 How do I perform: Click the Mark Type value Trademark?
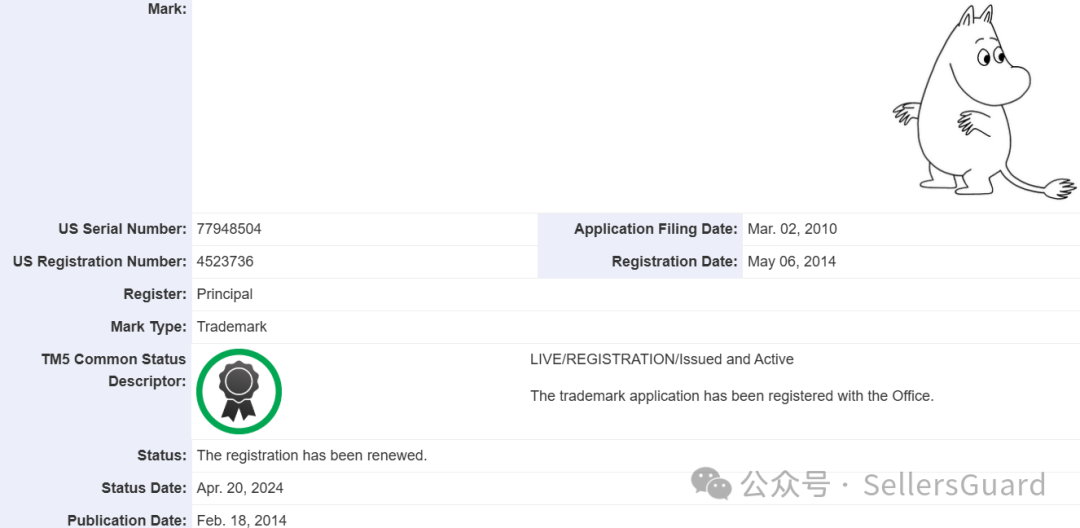click(x=232, y=327)
